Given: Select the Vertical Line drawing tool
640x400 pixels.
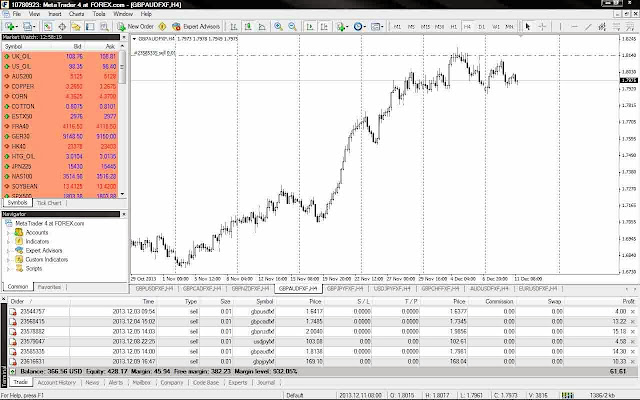Looking at the screenshot, I should [560, 27].
